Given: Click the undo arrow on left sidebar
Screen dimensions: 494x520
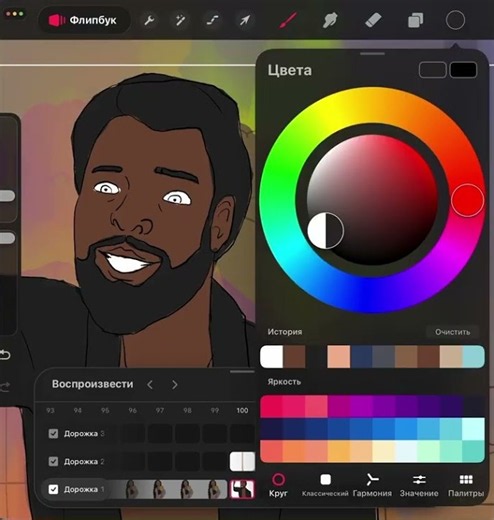Looking at the screenshot, I should 5,355.
